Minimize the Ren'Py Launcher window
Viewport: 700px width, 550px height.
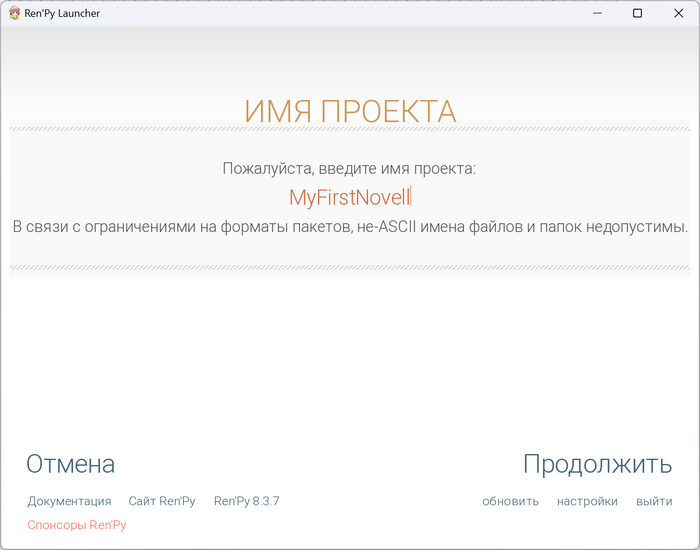tap(597, 13)
